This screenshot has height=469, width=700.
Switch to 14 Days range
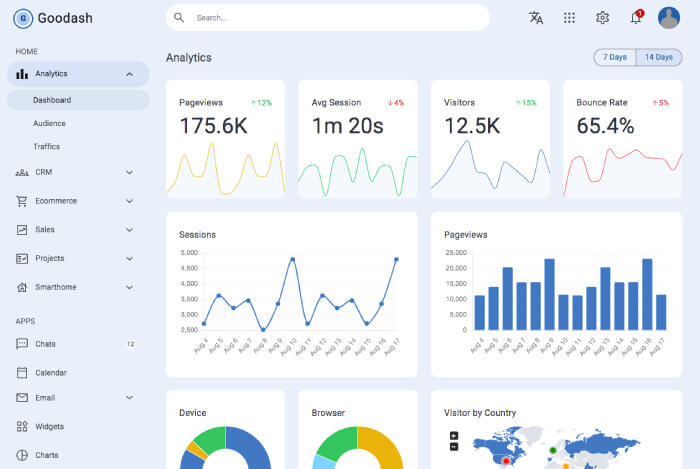click(658, 57)
